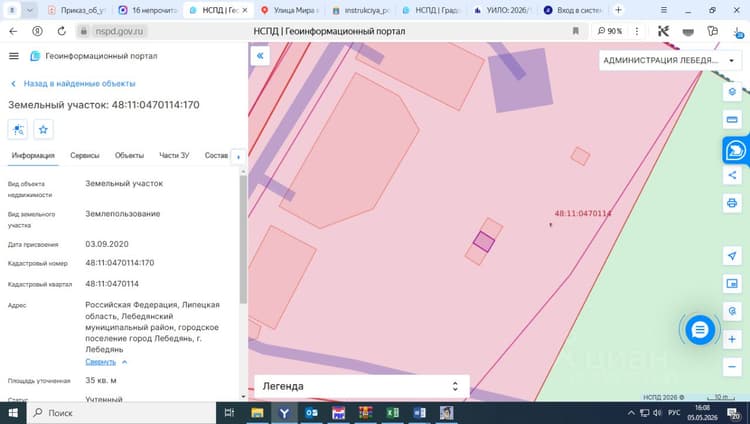This screenshot has height=424, width=750.
Task: Open the map layers icon
Action: 732,91
